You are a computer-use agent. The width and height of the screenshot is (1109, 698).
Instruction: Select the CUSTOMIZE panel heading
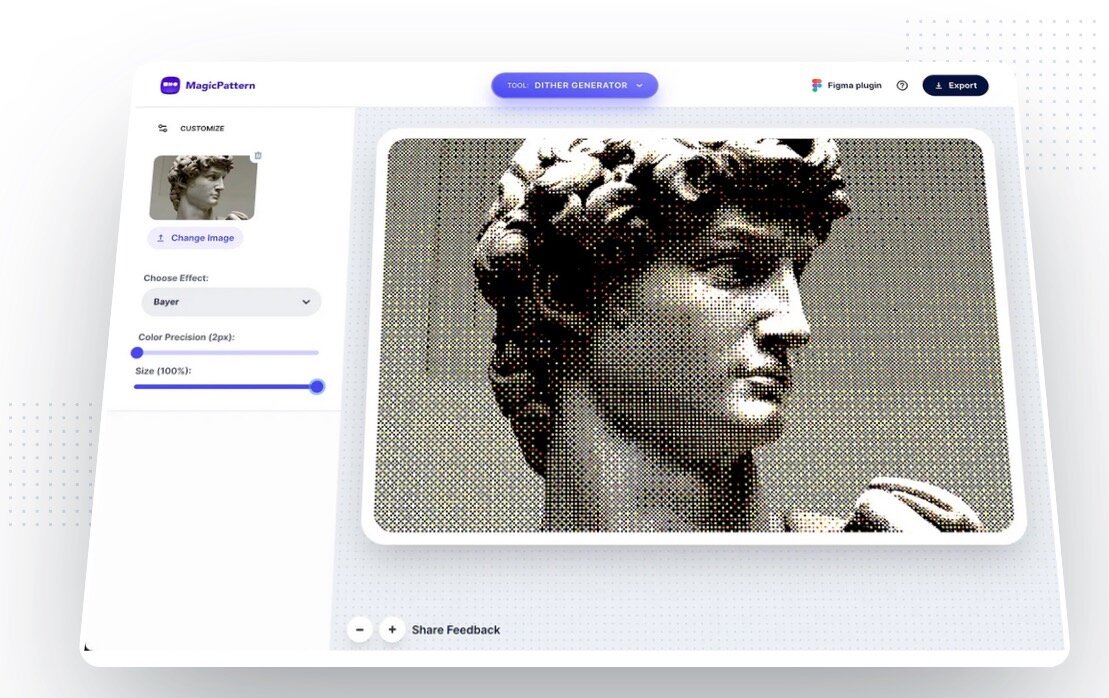(202, 129)
